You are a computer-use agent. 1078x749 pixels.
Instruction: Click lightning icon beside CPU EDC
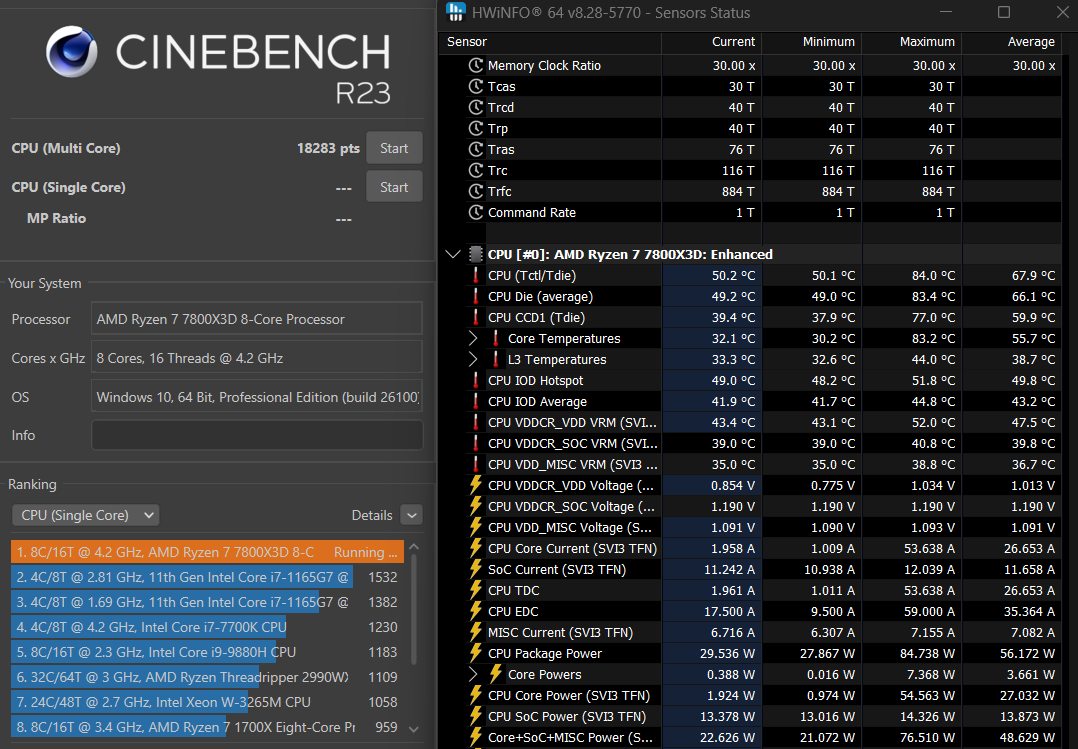[x=476, y=611]
